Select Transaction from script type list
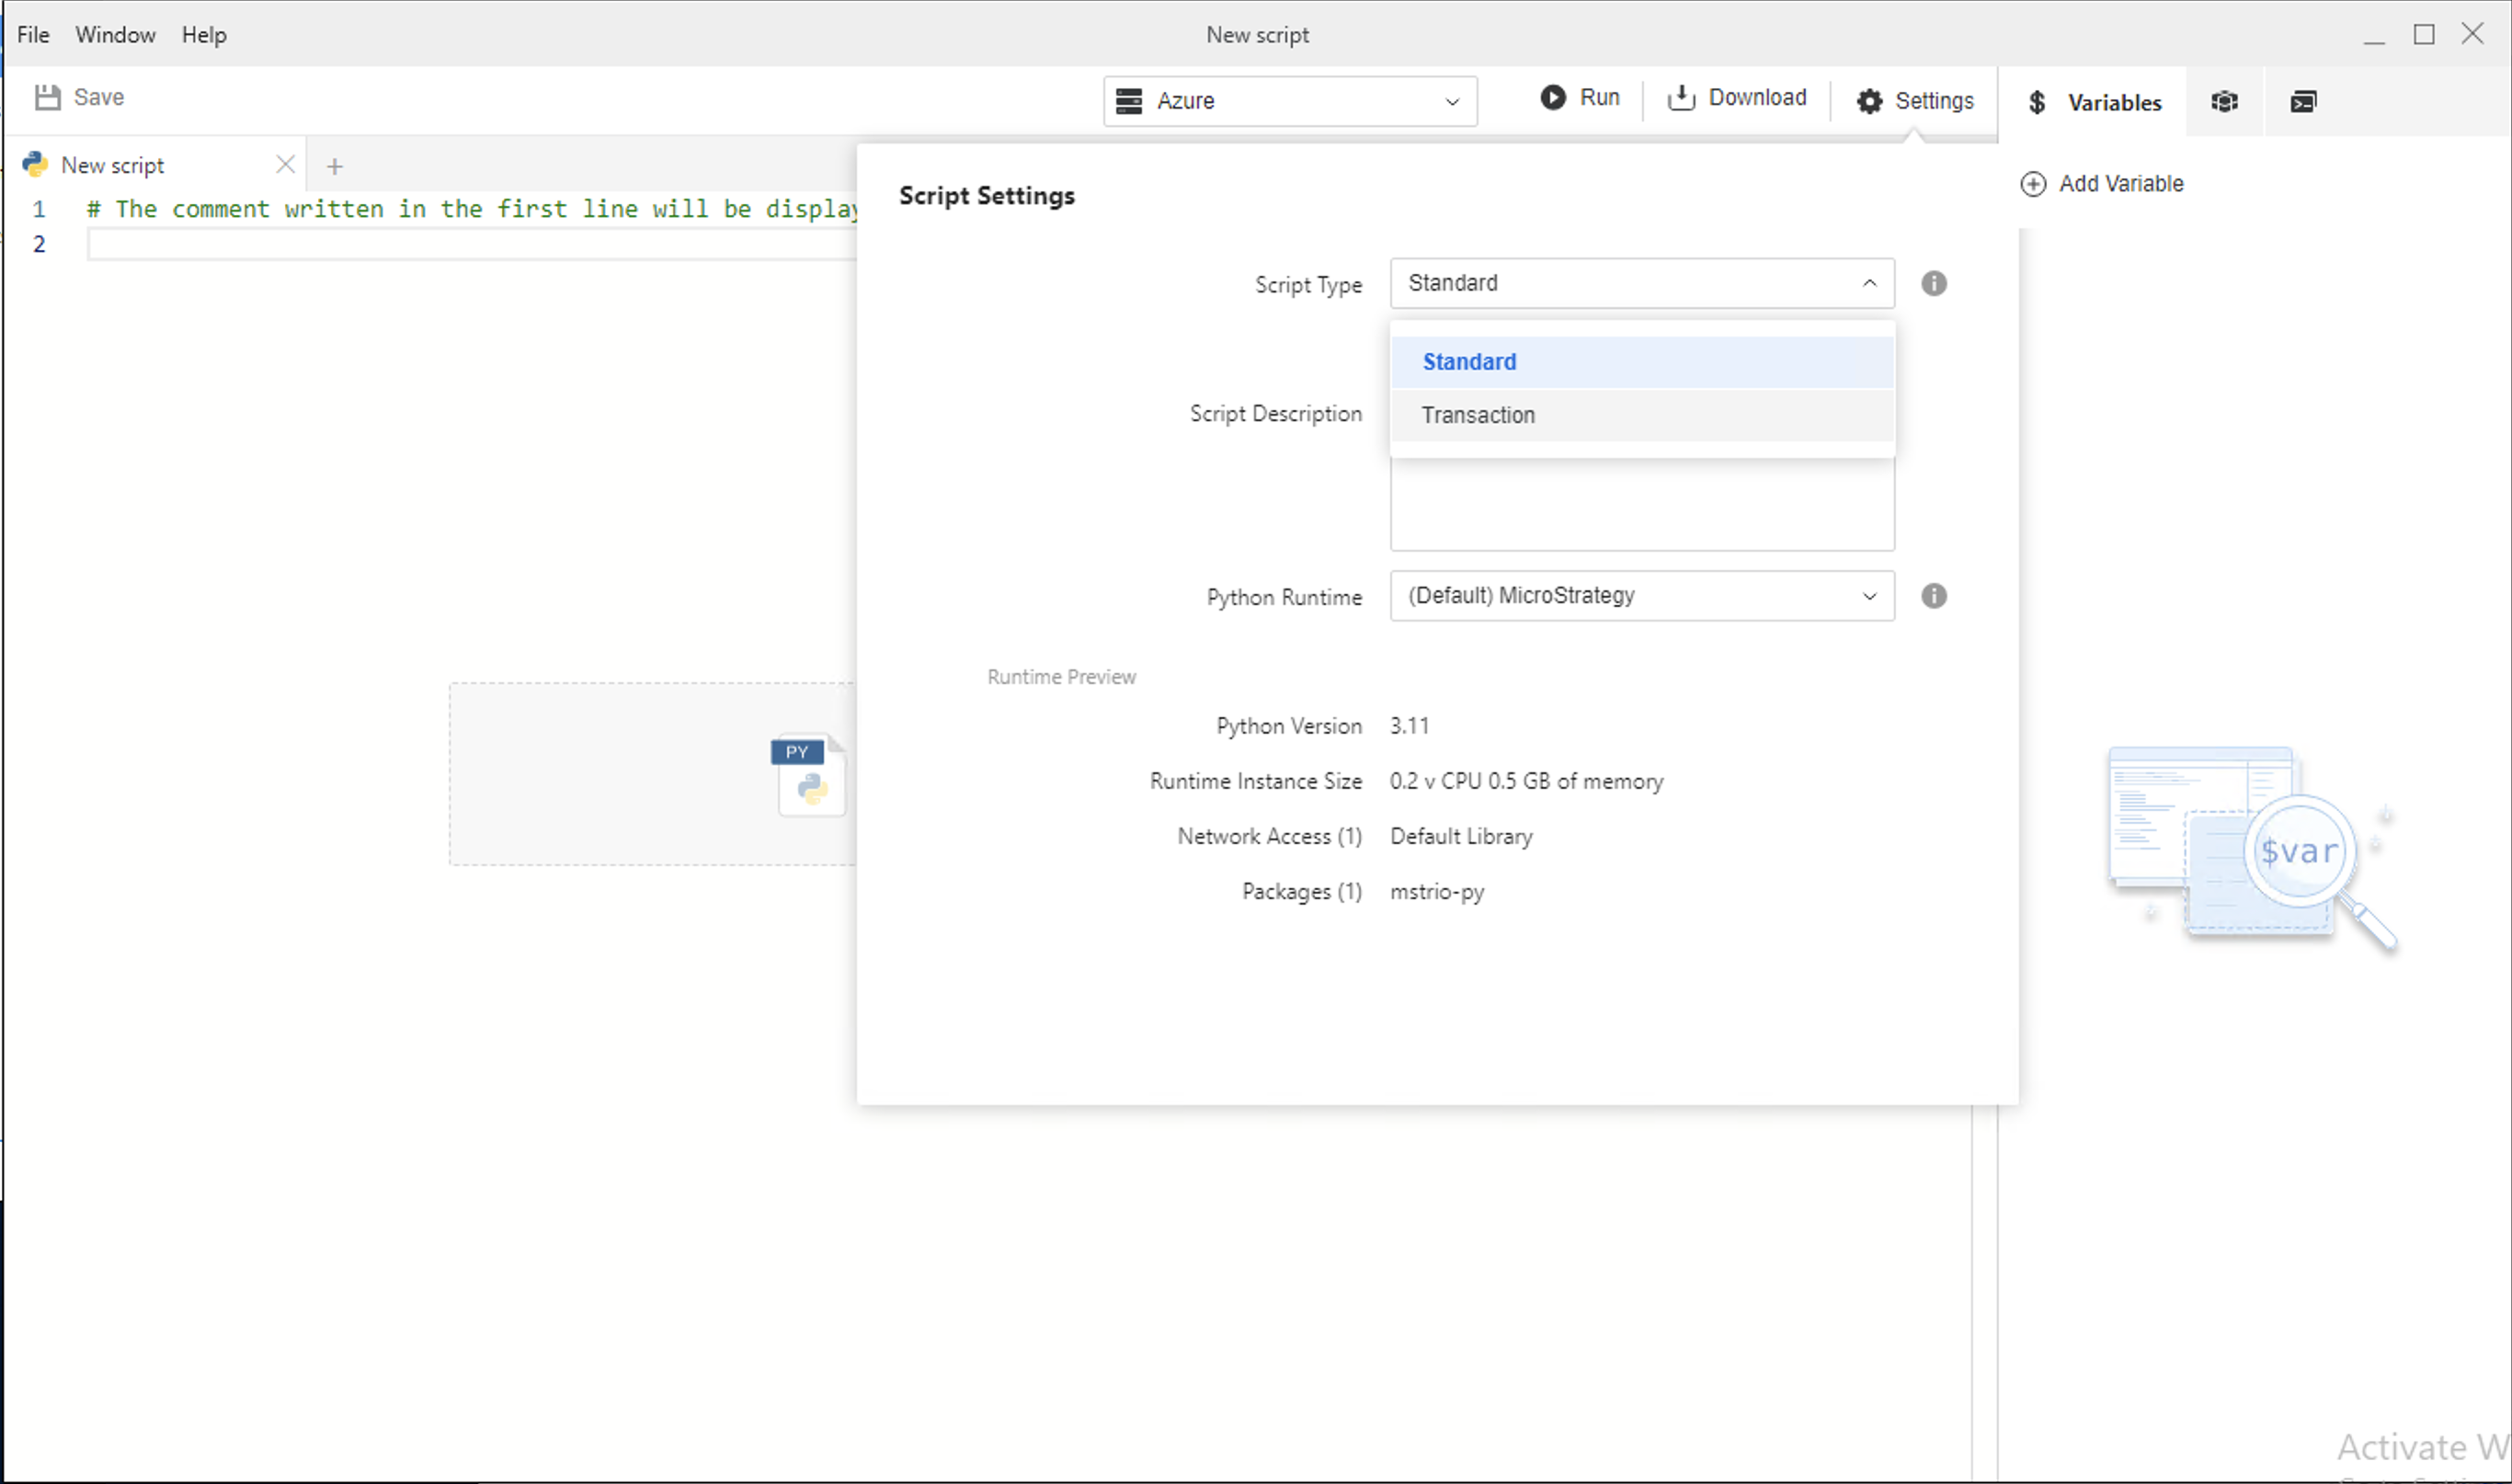 tap(1477, 415)
